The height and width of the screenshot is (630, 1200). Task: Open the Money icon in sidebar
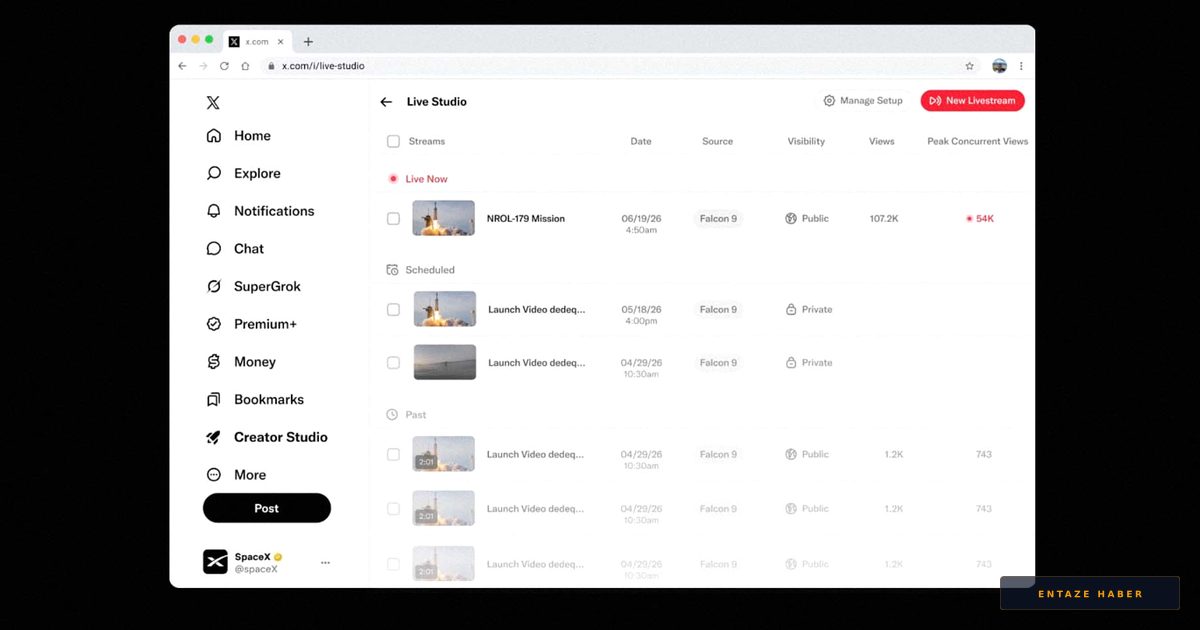pyautogui.click(x=213, y=362)
